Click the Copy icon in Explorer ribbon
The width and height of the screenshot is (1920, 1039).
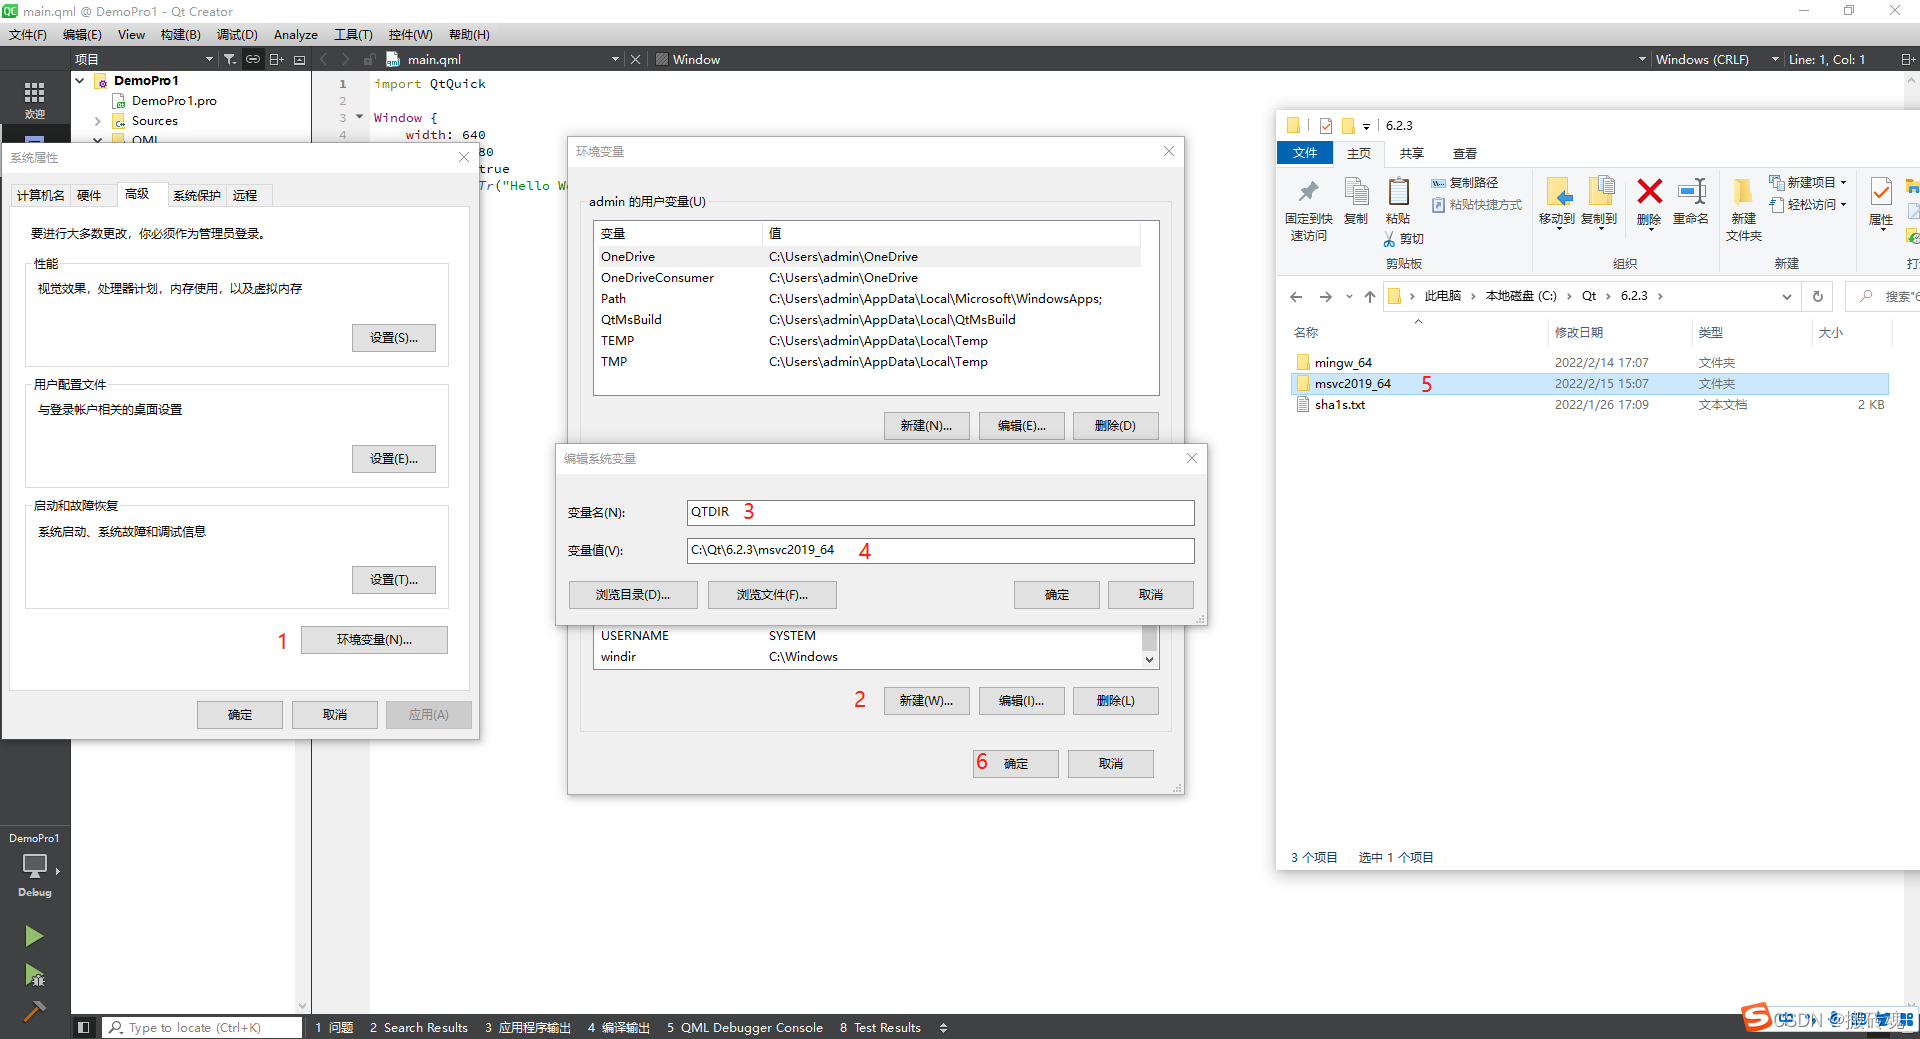pyautogui.click(x=1356, y=192)
